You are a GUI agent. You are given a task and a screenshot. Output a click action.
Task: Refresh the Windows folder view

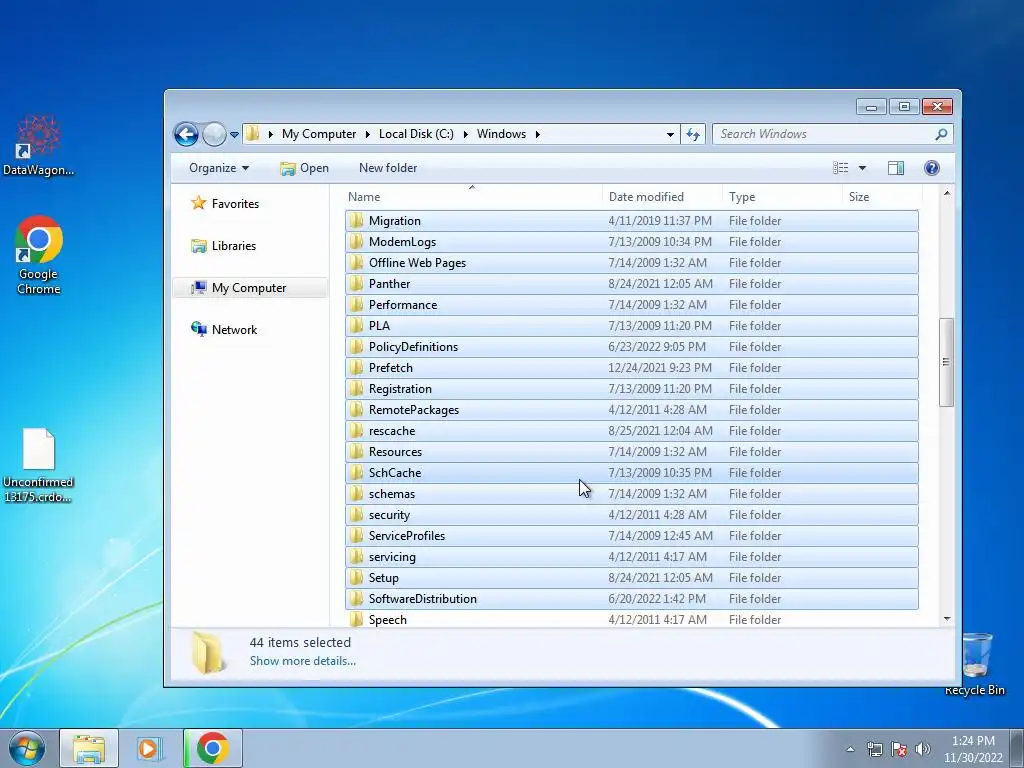pos(693,135)
